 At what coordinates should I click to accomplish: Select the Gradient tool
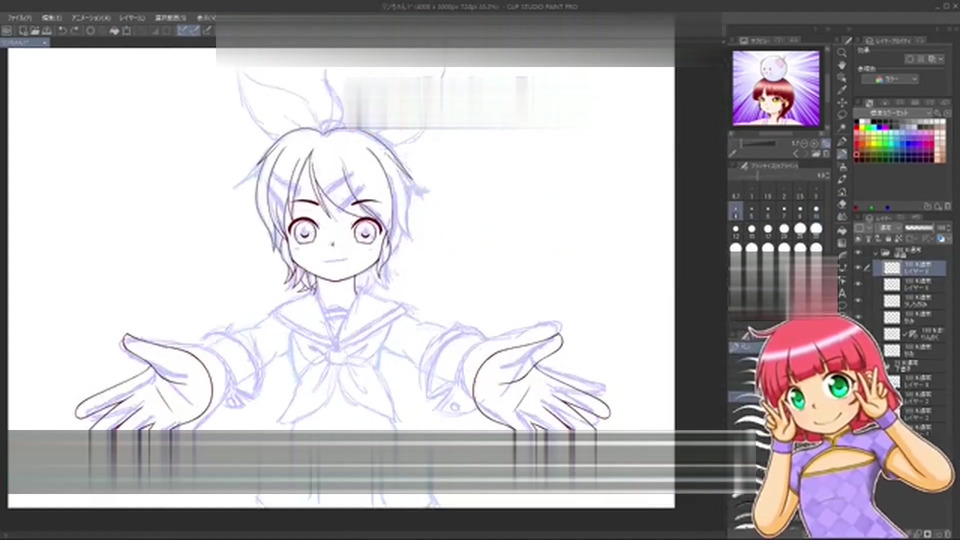pyautogui.click(x=842, y=243)
